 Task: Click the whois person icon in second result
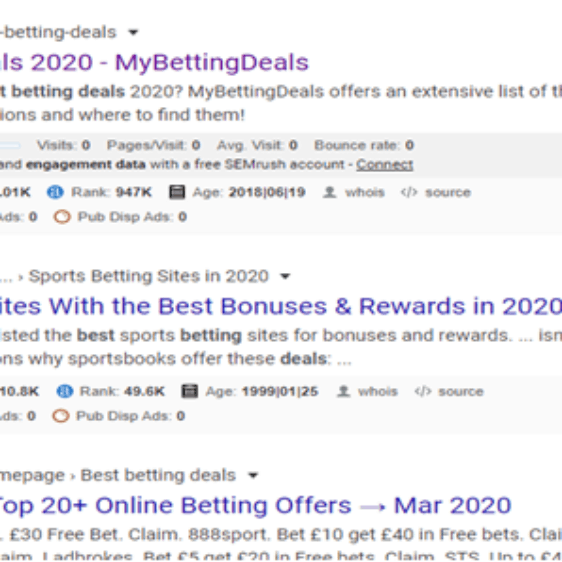[343, 391]
